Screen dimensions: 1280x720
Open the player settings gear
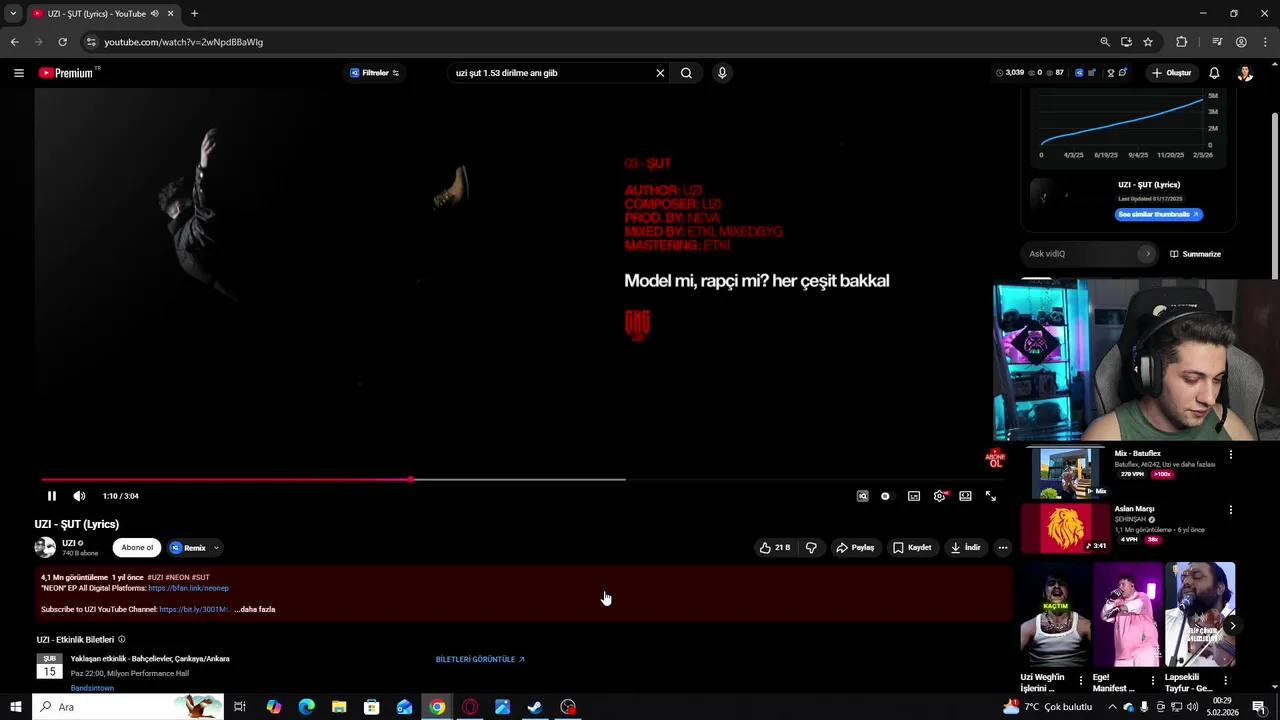click(939, 496)
